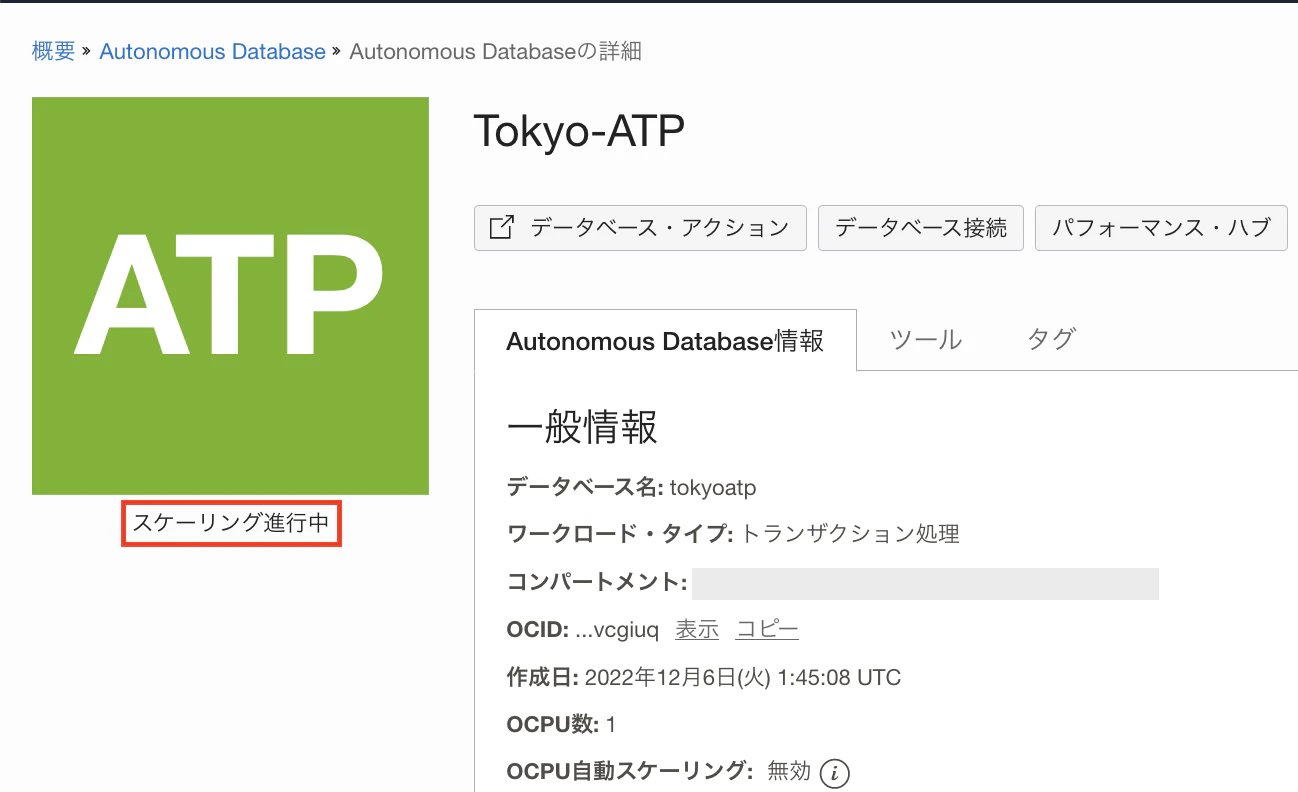
Task: Click the ワークロード・タイプ トランザクション処理 line
Action: click(734, 534)
